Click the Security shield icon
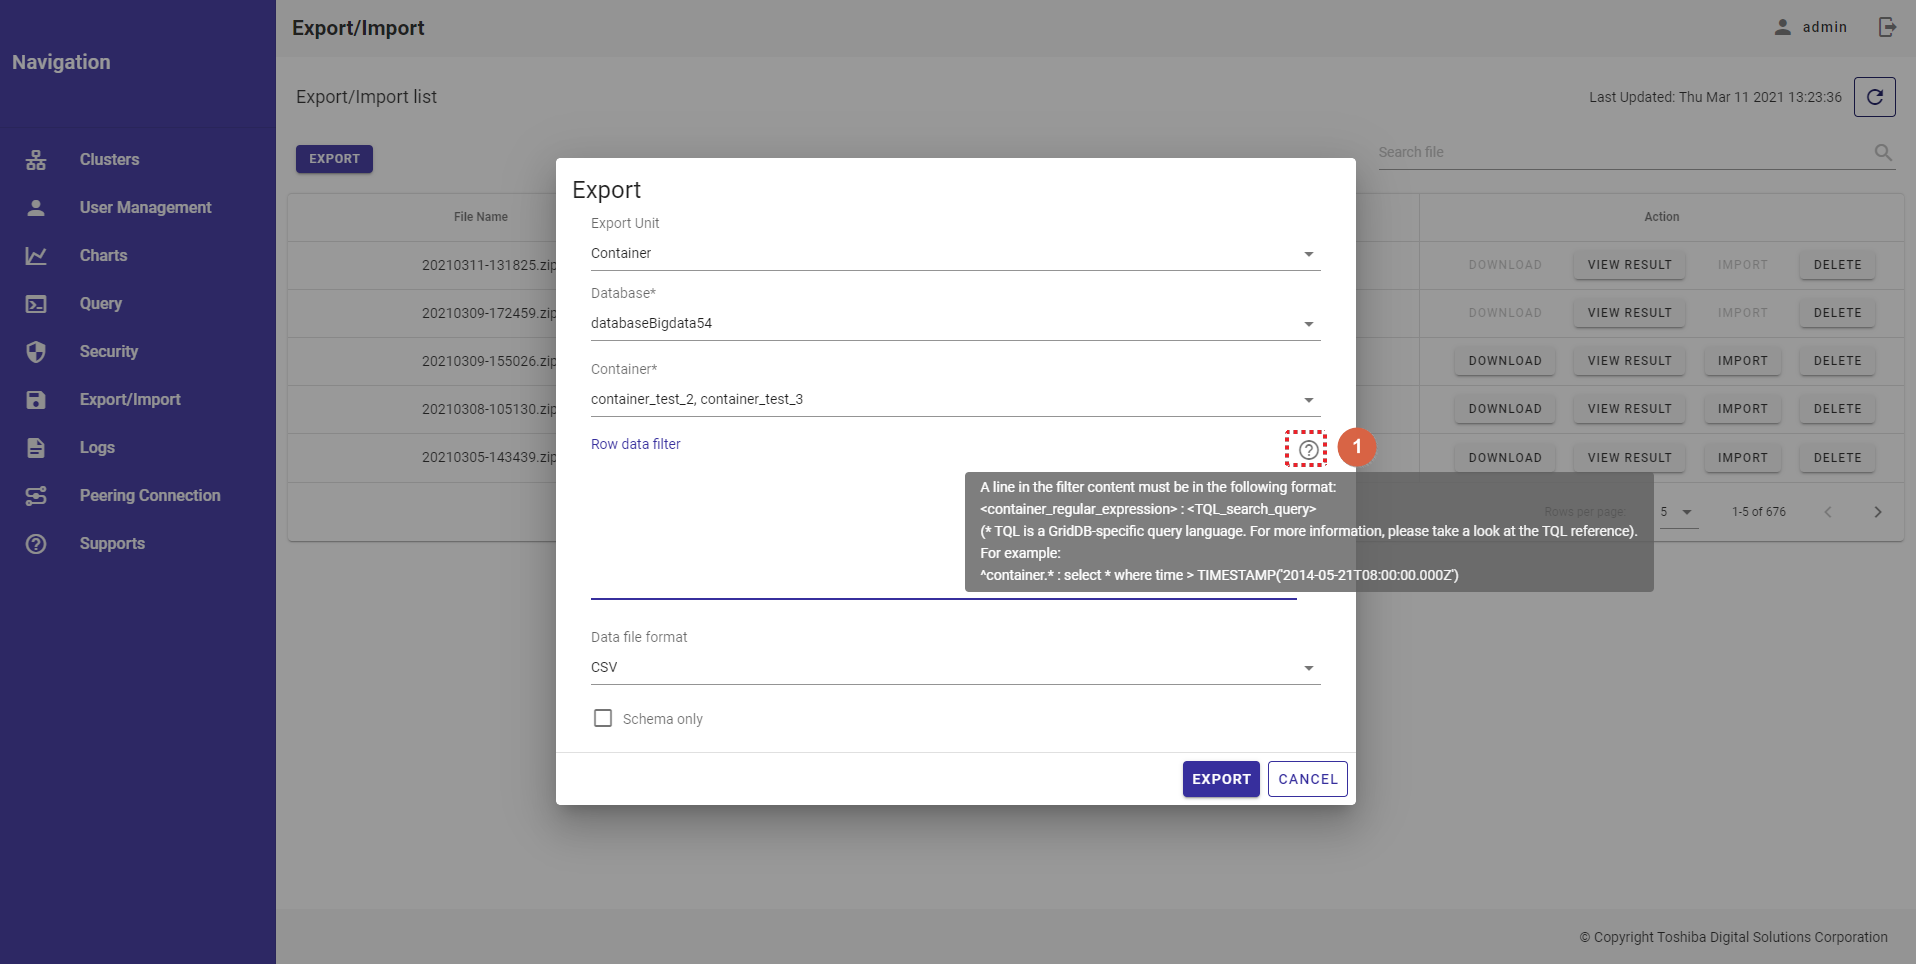This screenshot has width=1916, height=964. coord(36,352)
